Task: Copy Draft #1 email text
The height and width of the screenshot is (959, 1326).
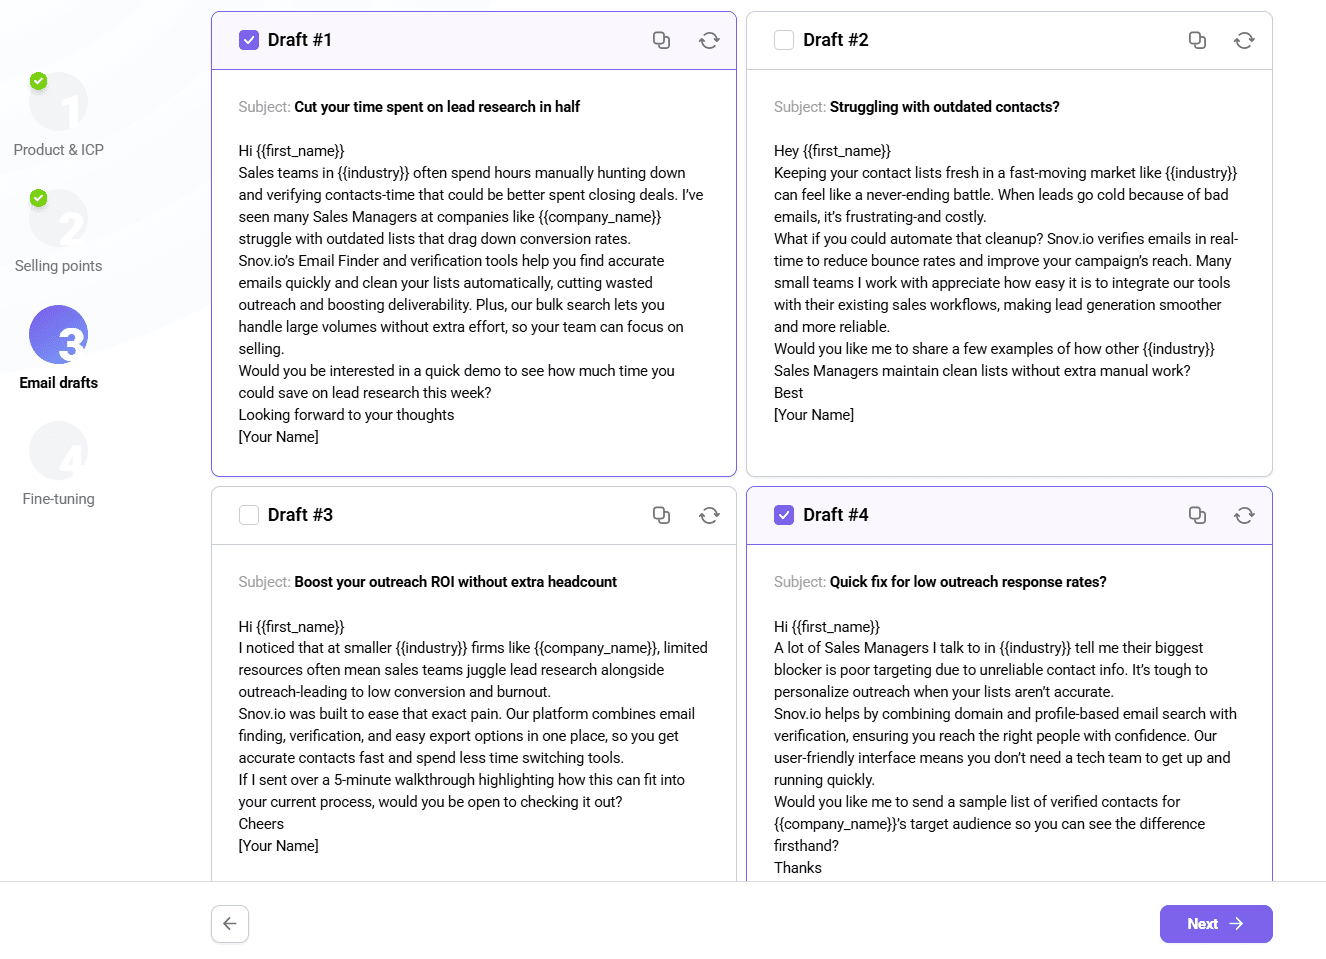Action: coord(661,40)
